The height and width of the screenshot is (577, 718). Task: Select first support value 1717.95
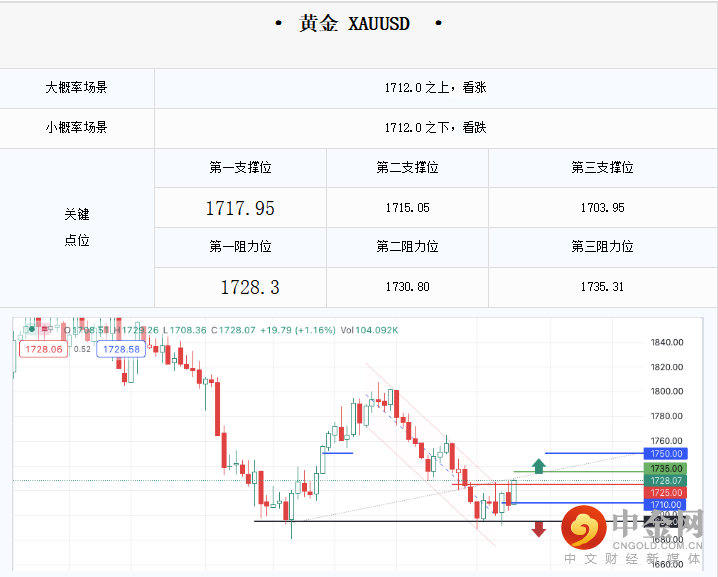click(x=240, y=208)
